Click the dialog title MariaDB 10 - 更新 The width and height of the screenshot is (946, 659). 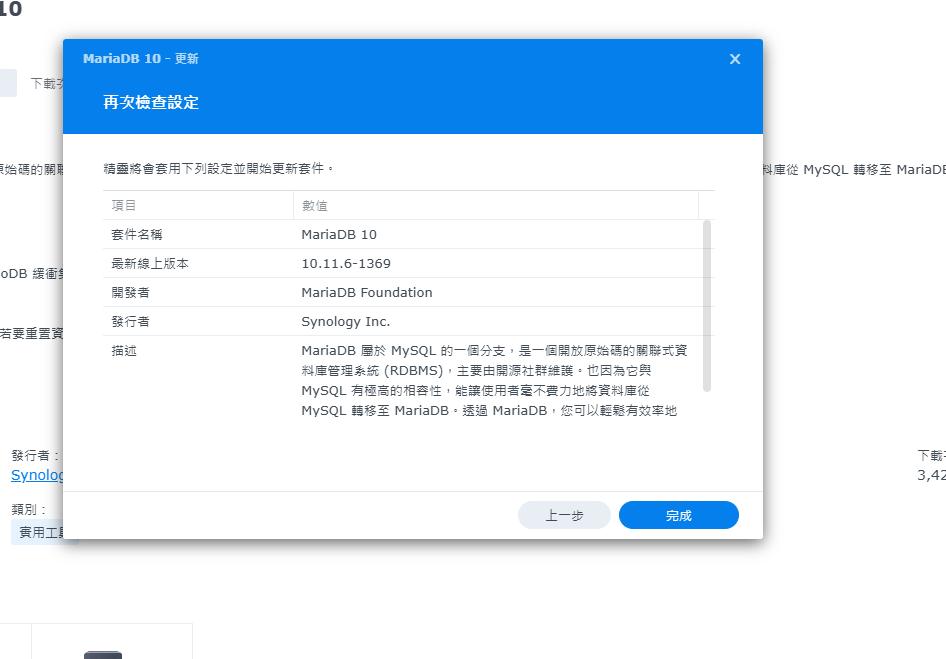(141, 59)
